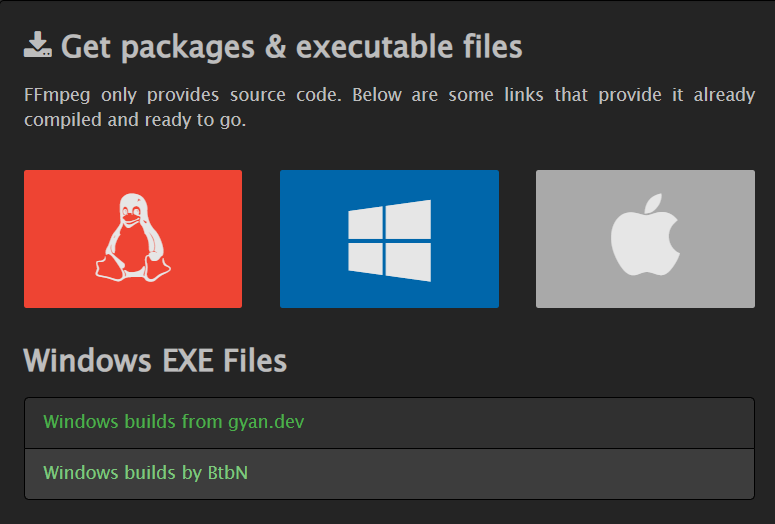This screenshot has height=524, width=775.
Task: Choose the Windows logo icon
Action: point(389,240)
